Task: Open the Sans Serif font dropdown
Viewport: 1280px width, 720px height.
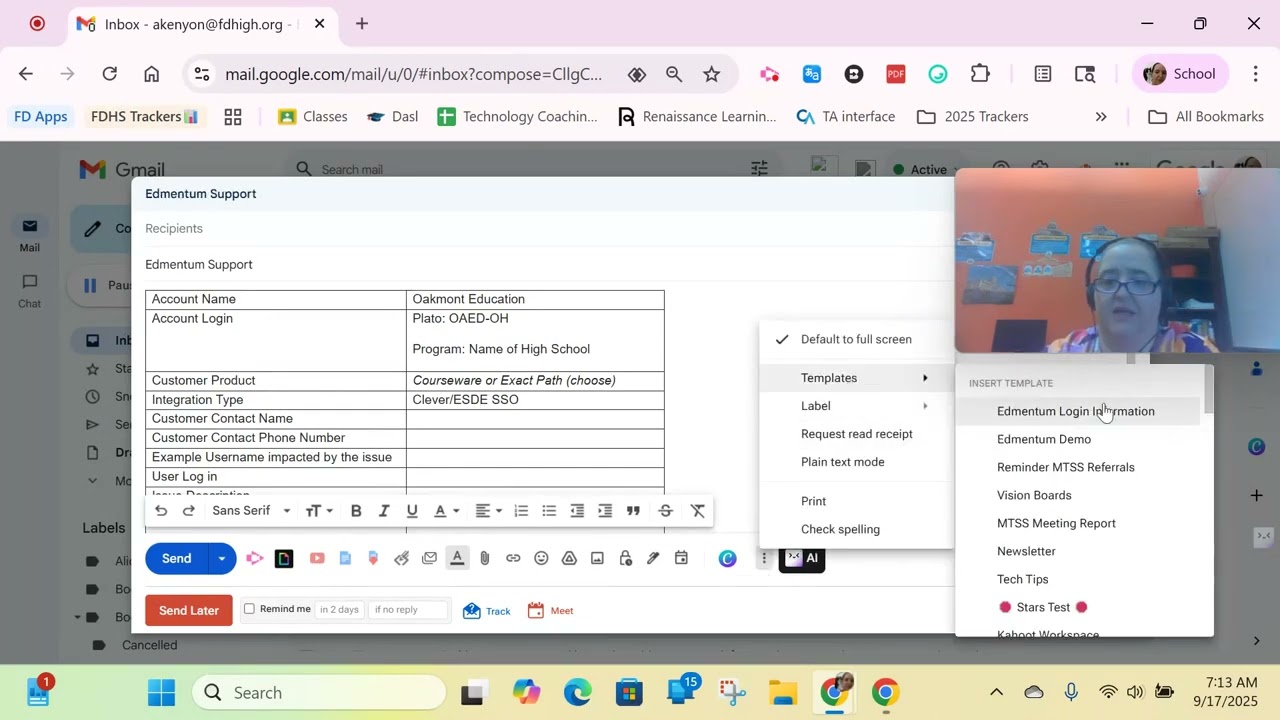Action: [x=251, y=511]
